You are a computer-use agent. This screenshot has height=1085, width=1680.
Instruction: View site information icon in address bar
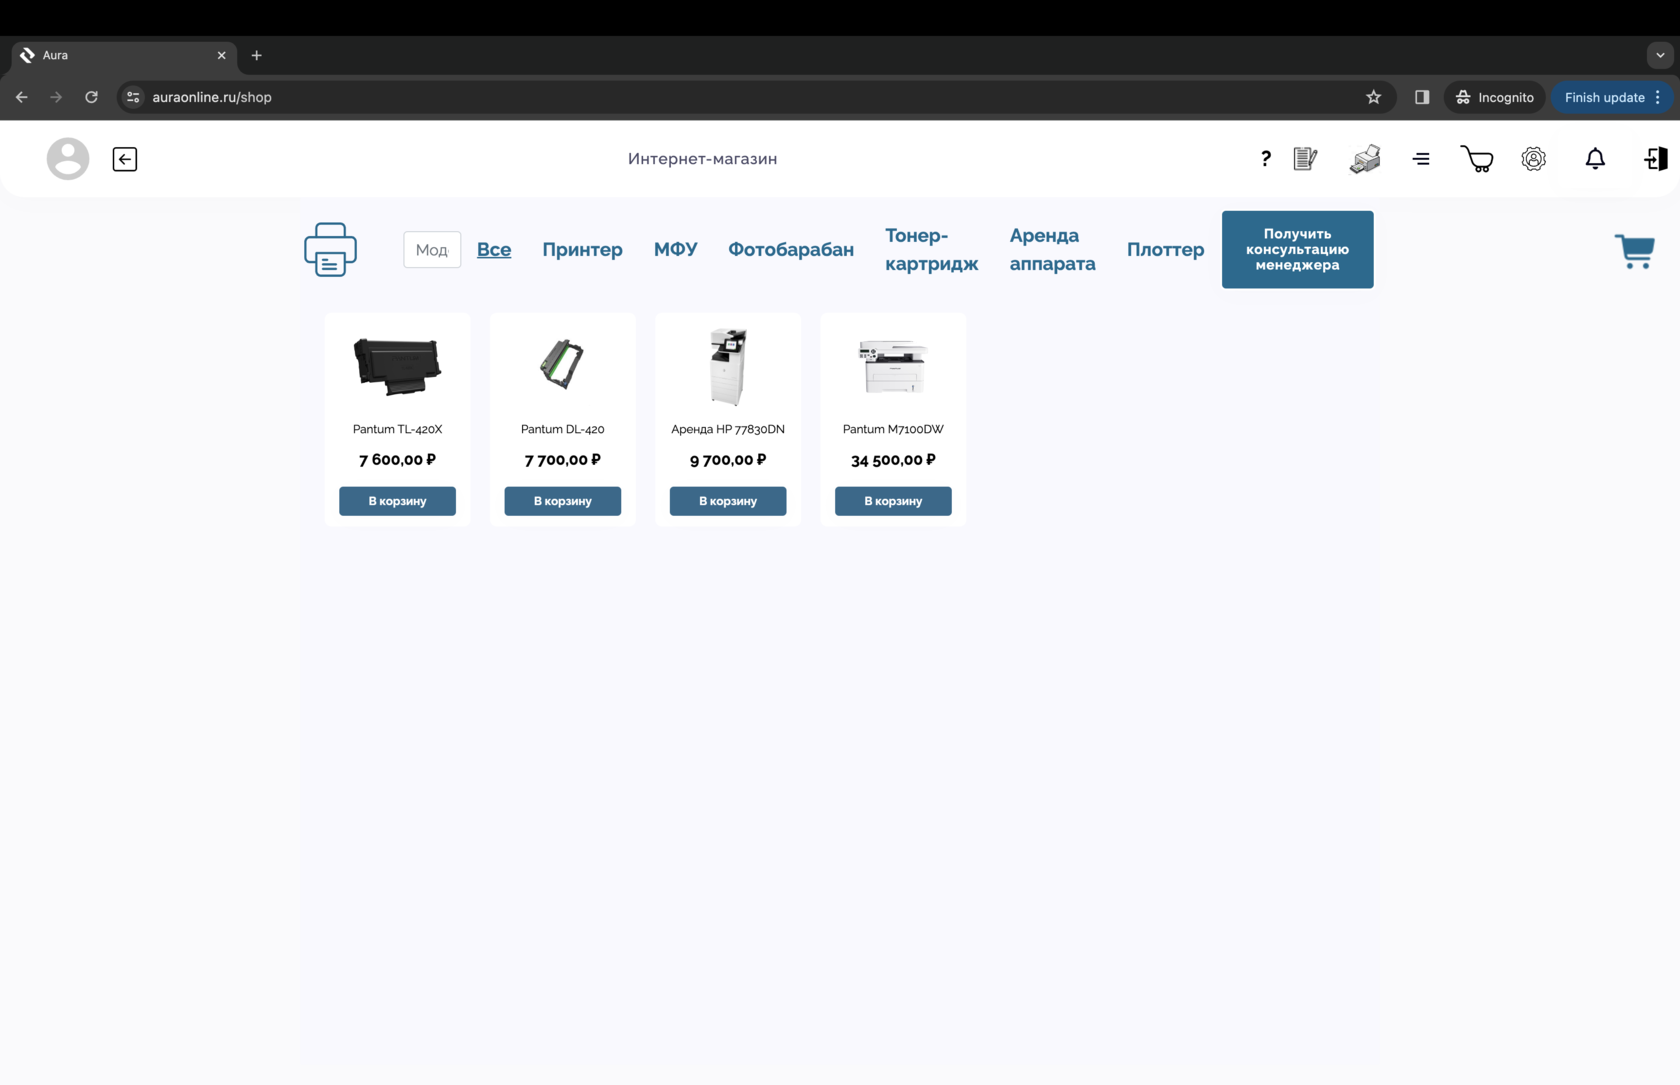133,97
